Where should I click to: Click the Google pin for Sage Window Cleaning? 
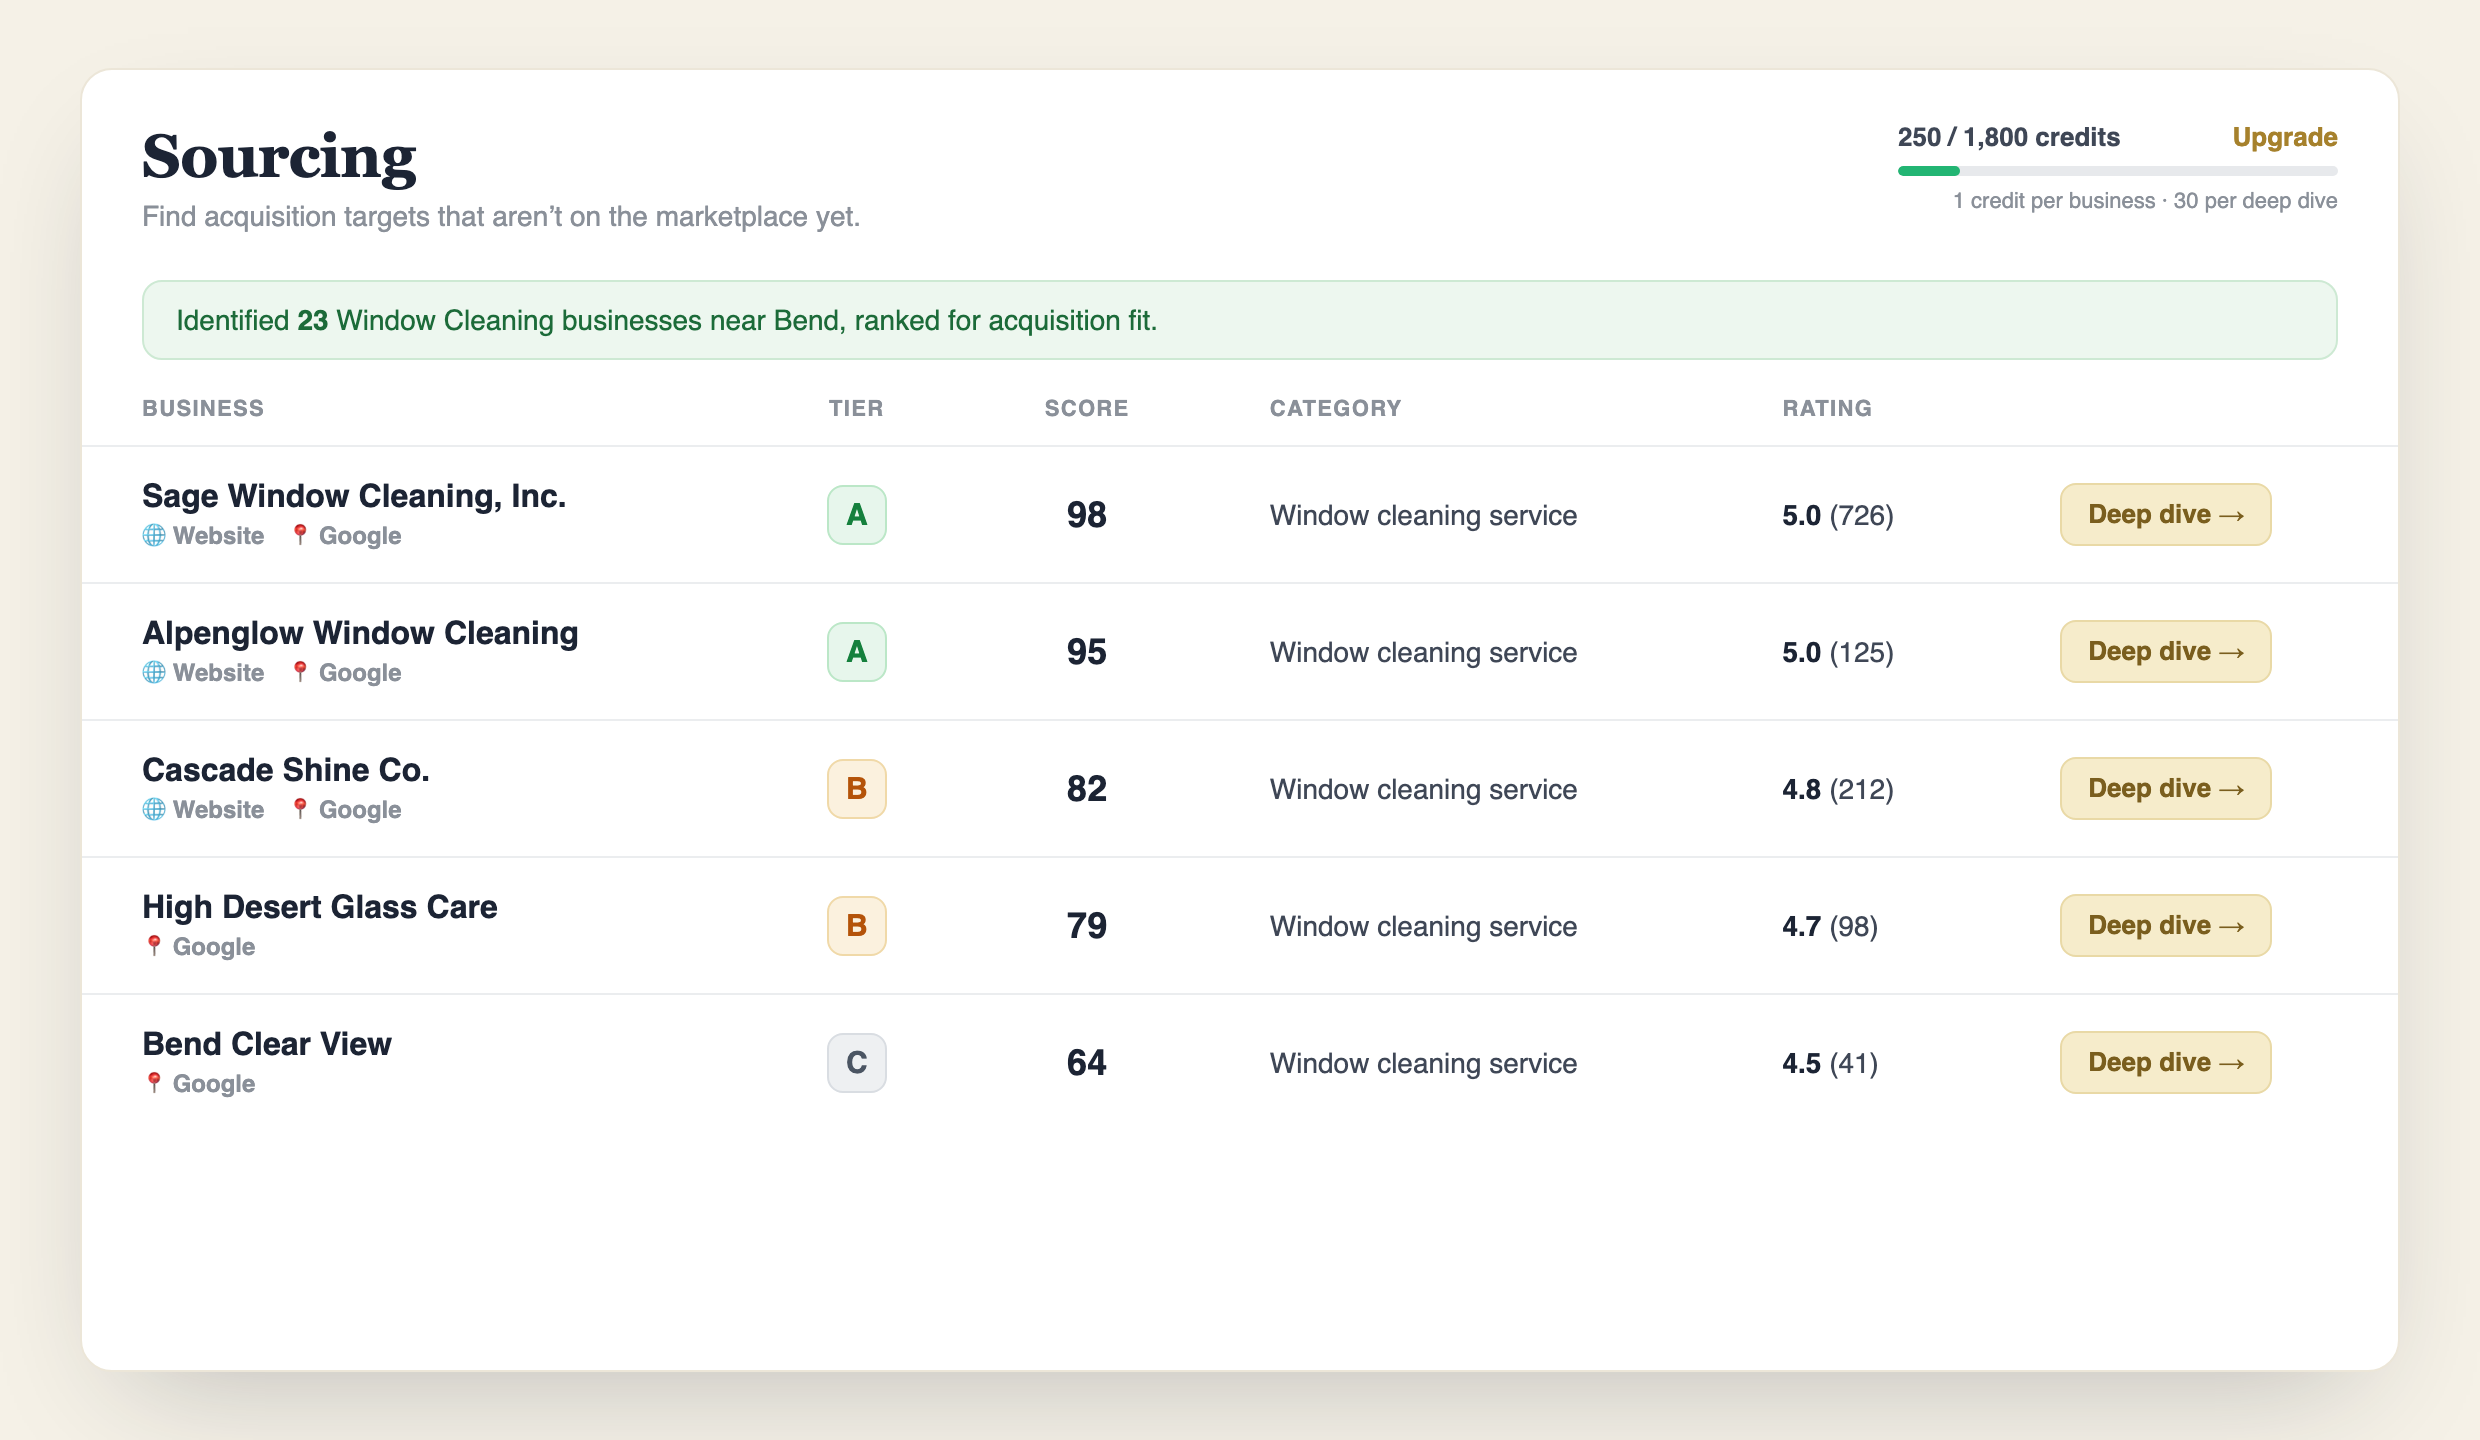pyautogui.click(x=299, y=535)
